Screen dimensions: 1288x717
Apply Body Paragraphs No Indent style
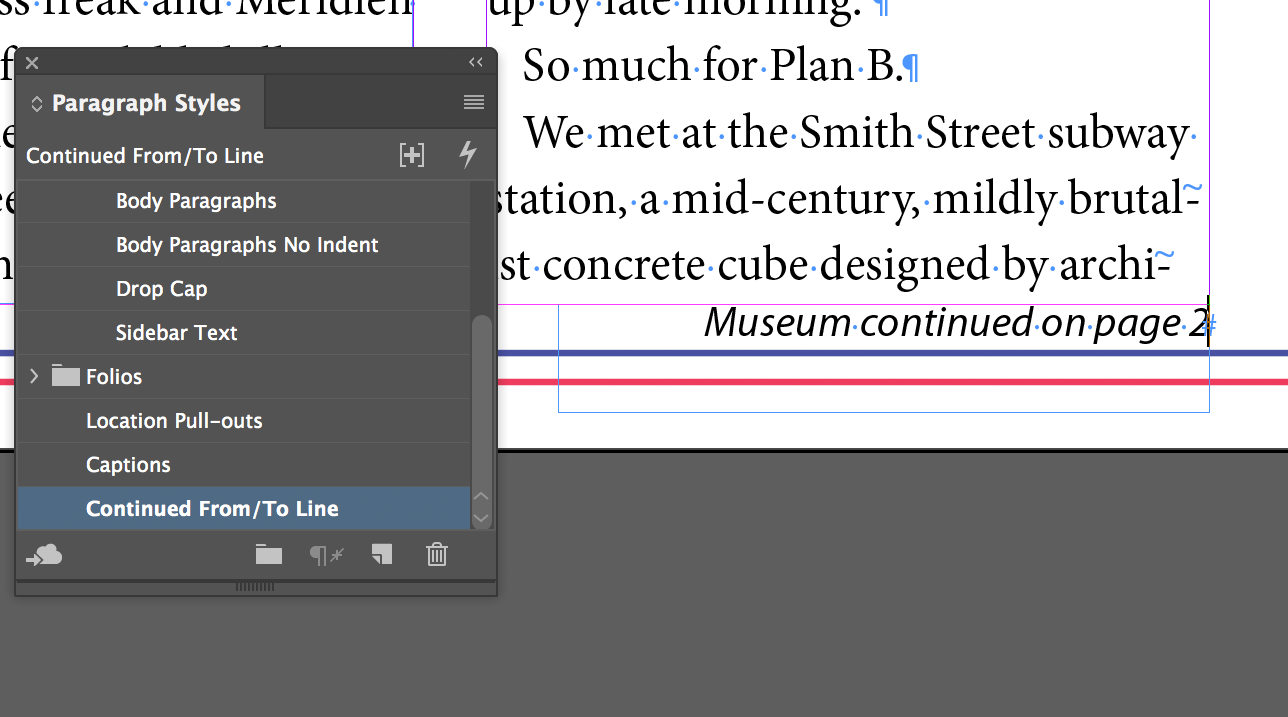(x=243, y=245)
